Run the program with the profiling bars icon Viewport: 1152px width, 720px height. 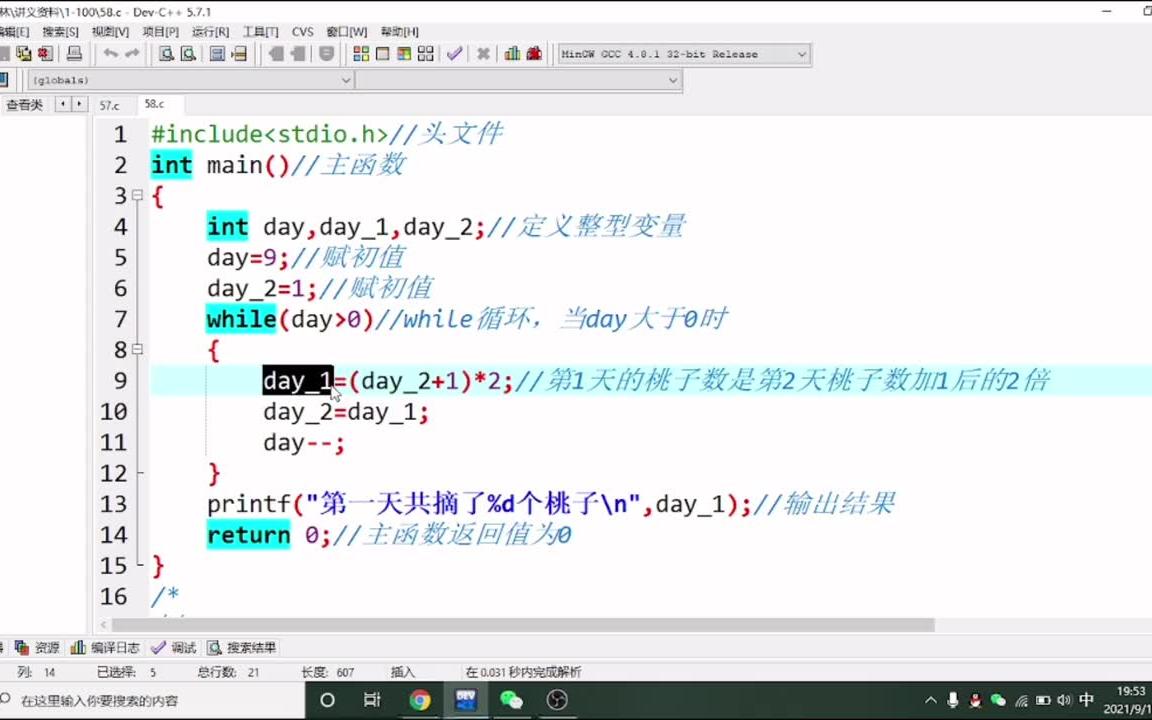tap(512, 54)
